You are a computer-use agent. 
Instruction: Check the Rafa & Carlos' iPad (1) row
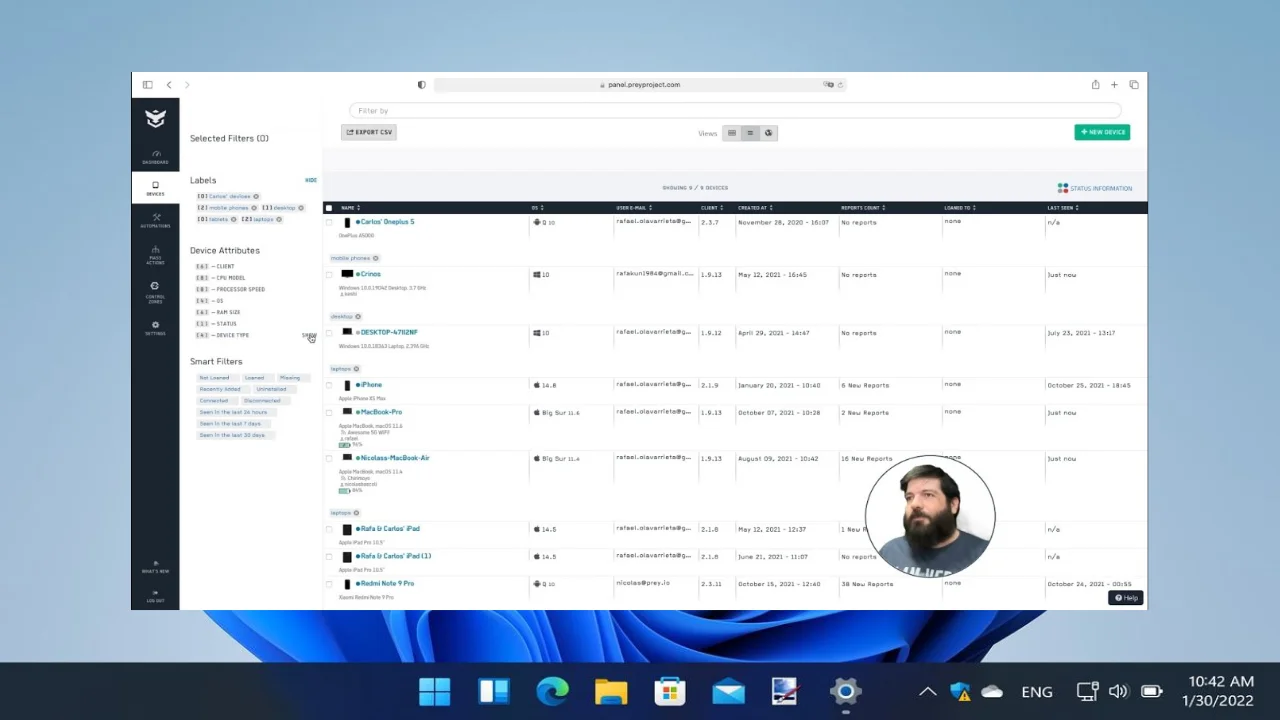[329, 556]
